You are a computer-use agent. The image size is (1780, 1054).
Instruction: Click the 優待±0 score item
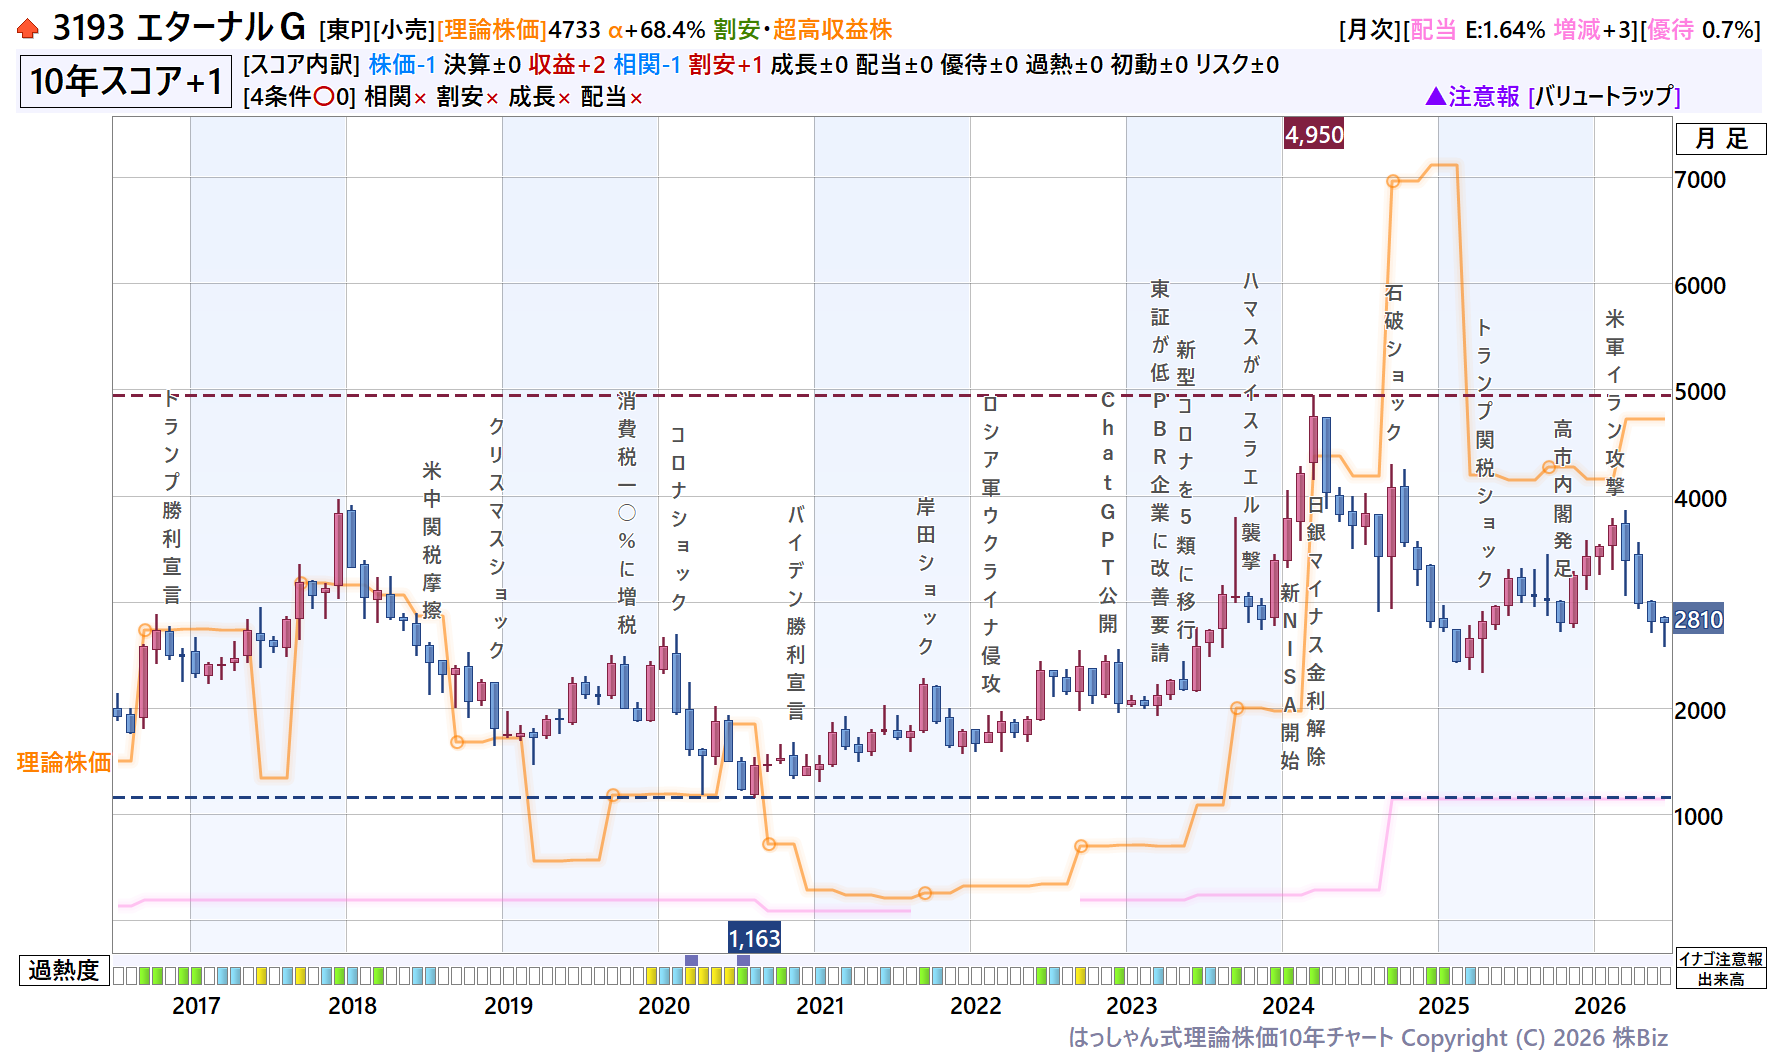[979, 65]
